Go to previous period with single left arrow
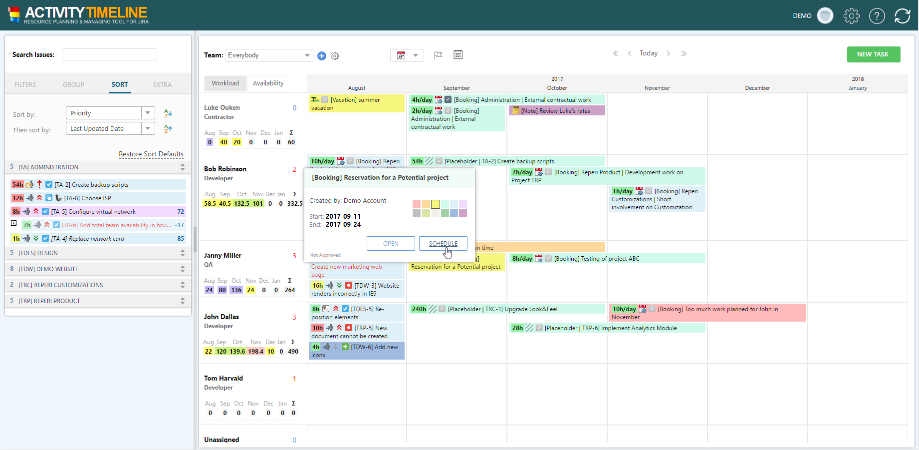The height and width of the screenshot is (450, 919). tap(628, 53)
